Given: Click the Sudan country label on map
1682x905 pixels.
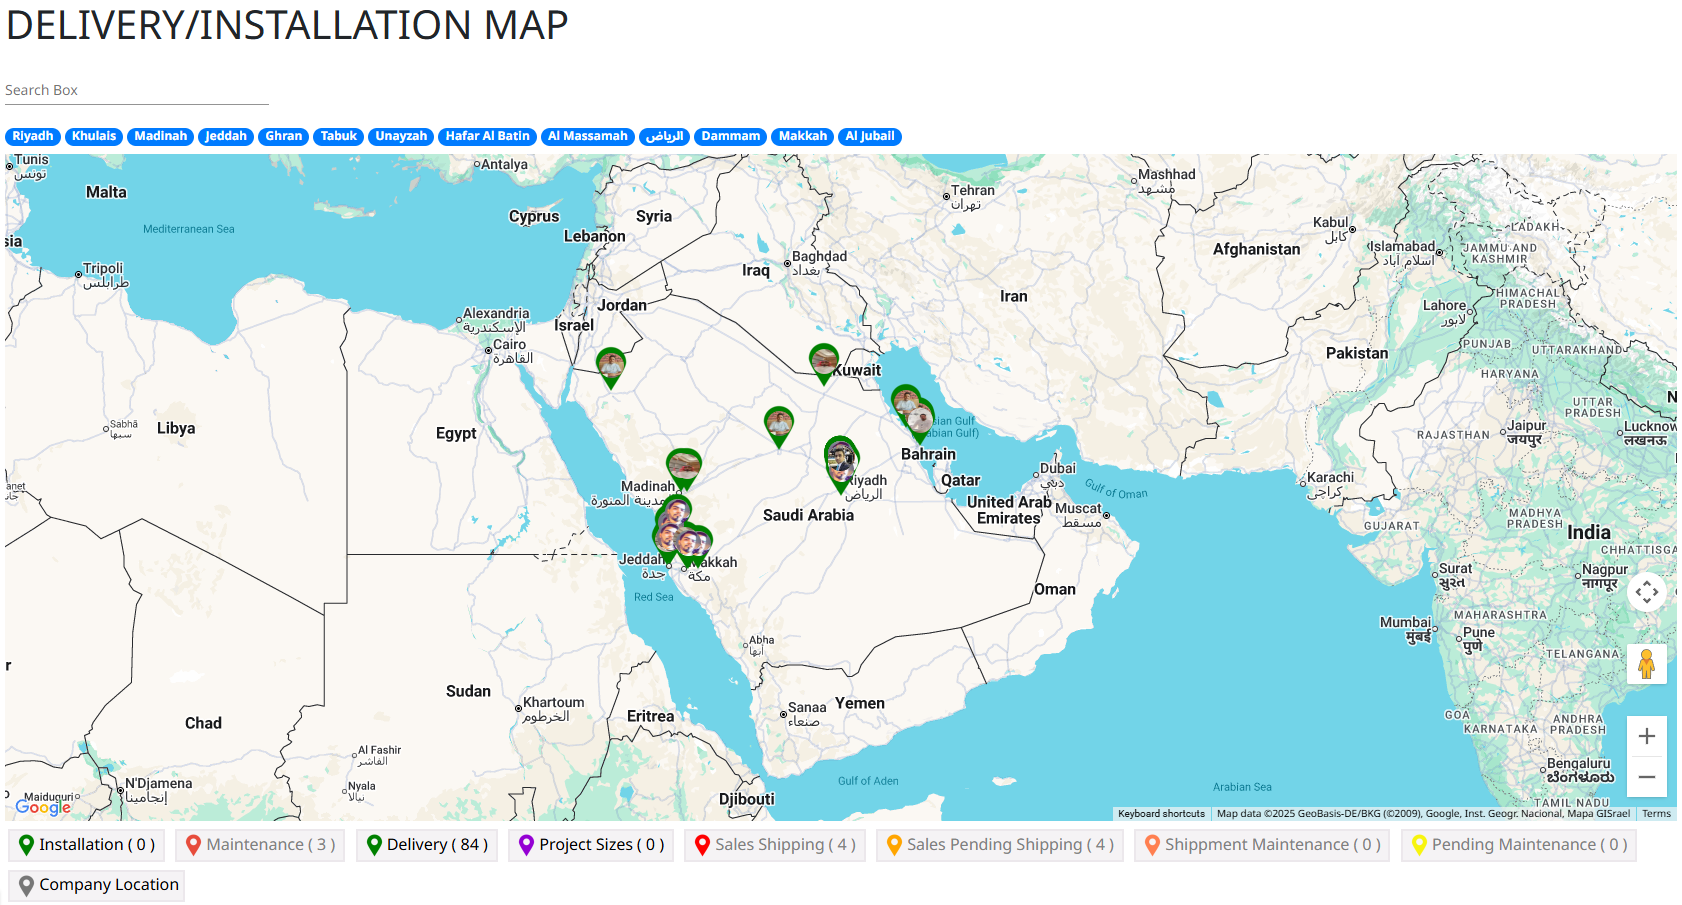Looking at the screenshot, I should coord(468,691).
